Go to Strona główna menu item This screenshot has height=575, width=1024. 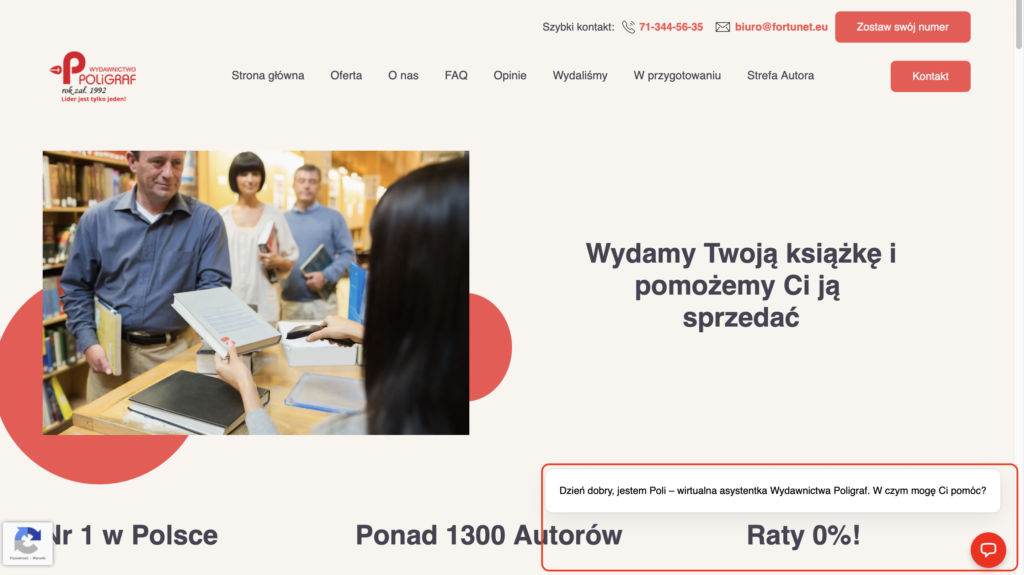click(x=268, y=76)
